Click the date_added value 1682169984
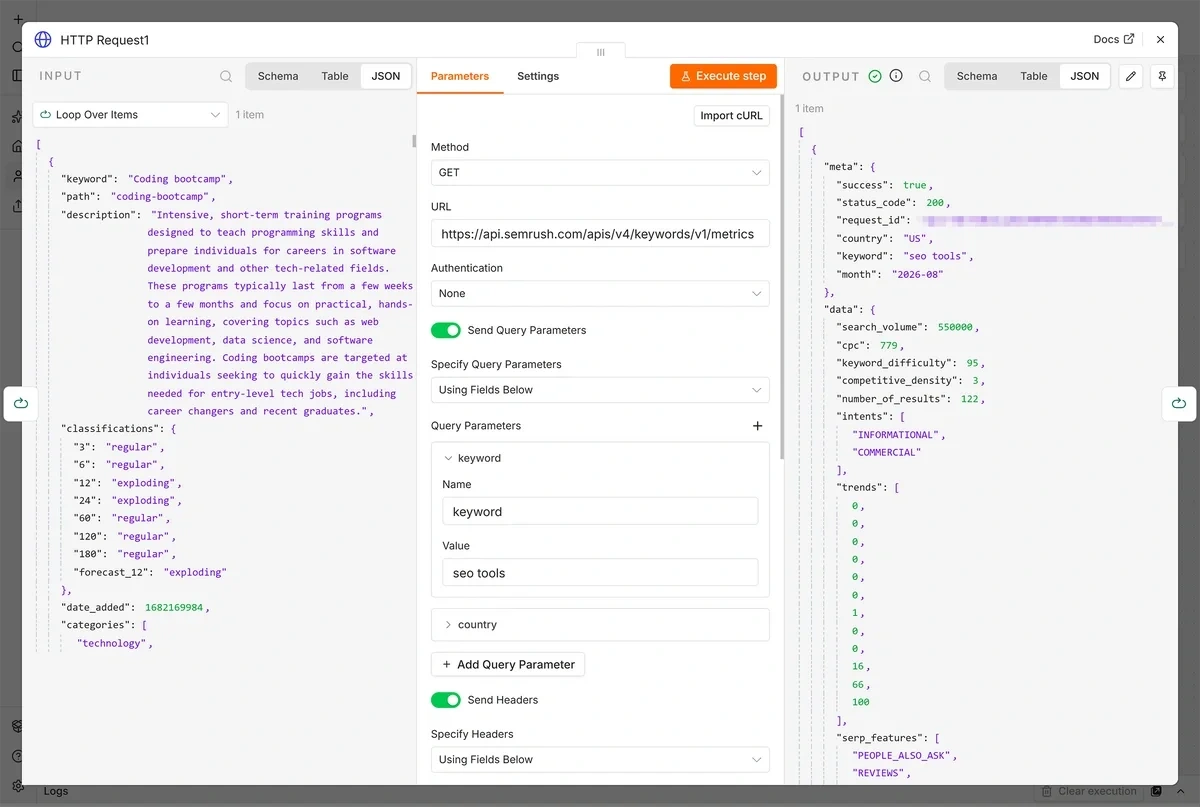Screen dimensions: 1200x807 [175, 607]
